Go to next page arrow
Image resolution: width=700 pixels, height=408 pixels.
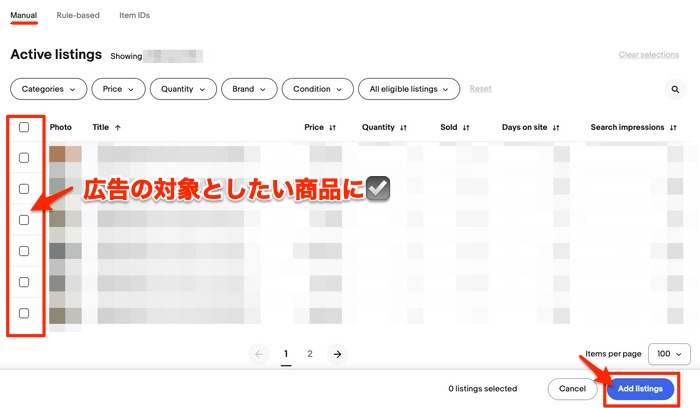click(x=338, y=354)
